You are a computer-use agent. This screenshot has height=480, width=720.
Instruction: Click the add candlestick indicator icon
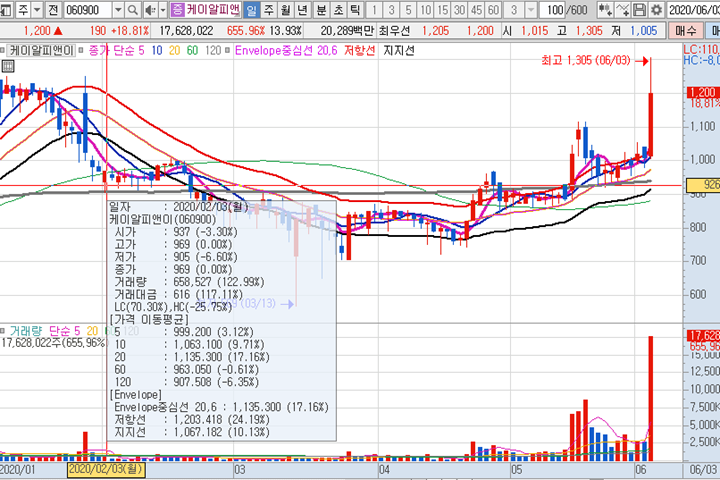point(605,9)
